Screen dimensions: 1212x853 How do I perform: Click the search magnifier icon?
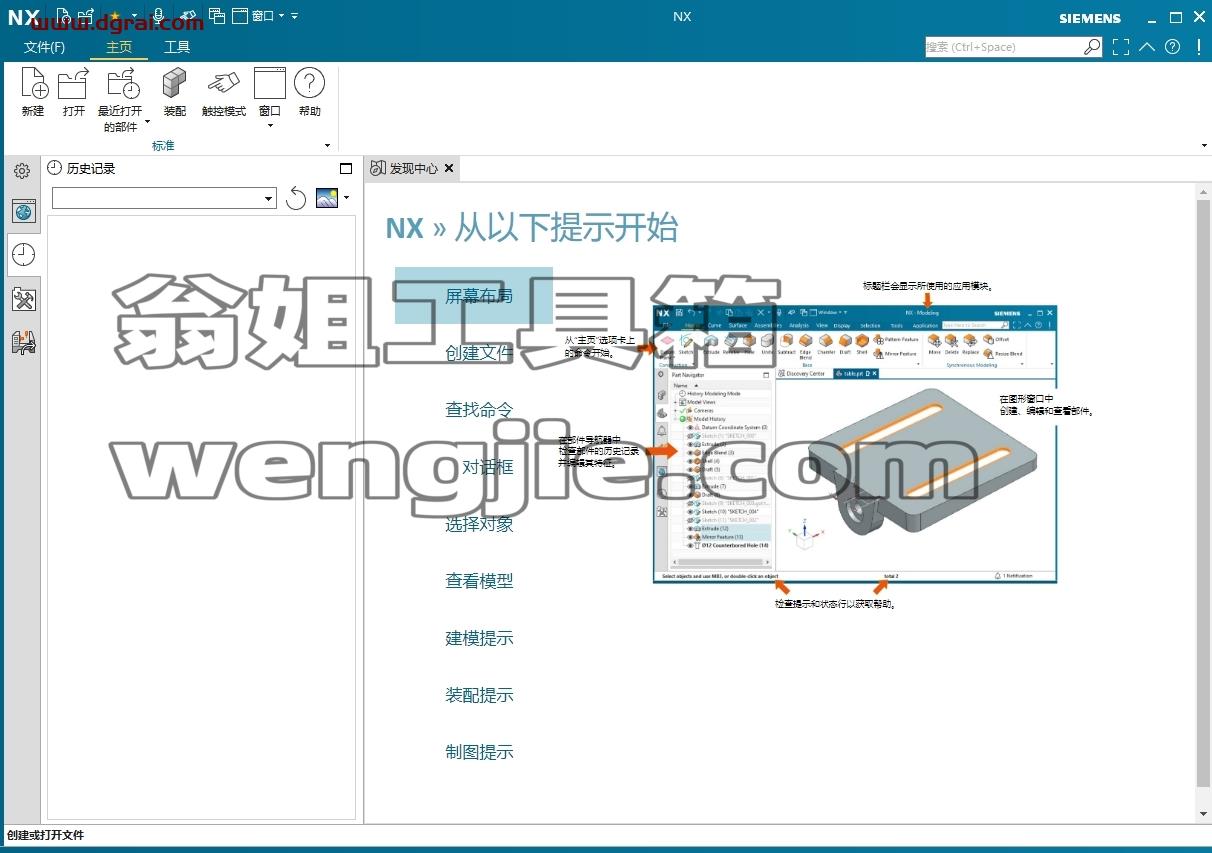[1092, 47]
